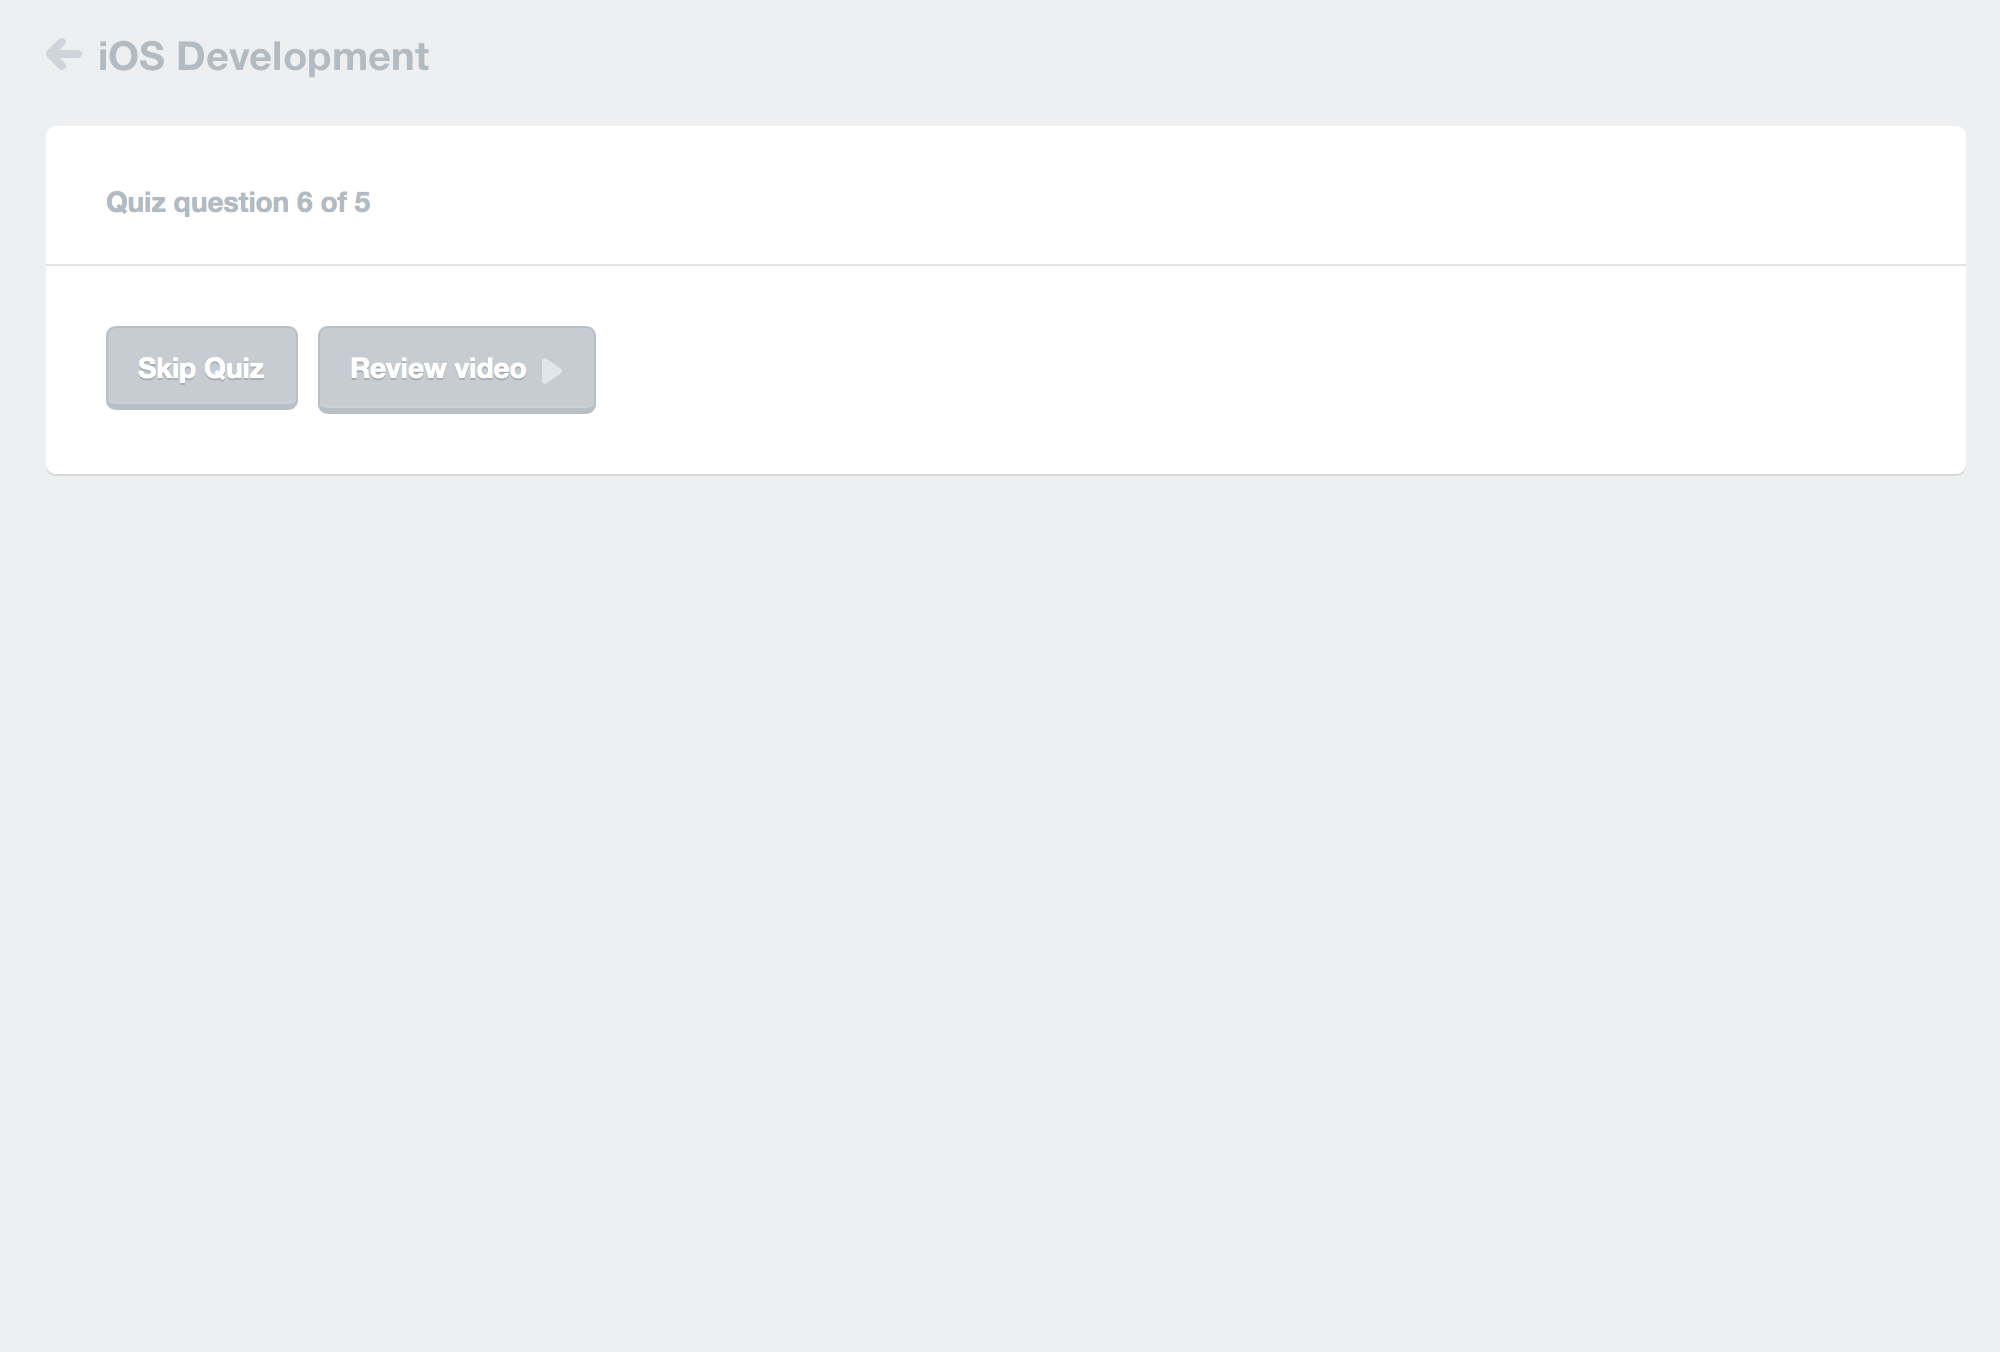Click the Skip Quiz button

201,368
